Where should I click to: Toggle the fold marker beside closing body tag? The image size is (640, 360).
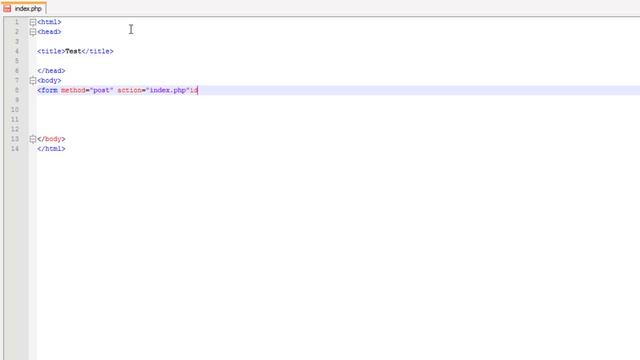tap(33, 139)
